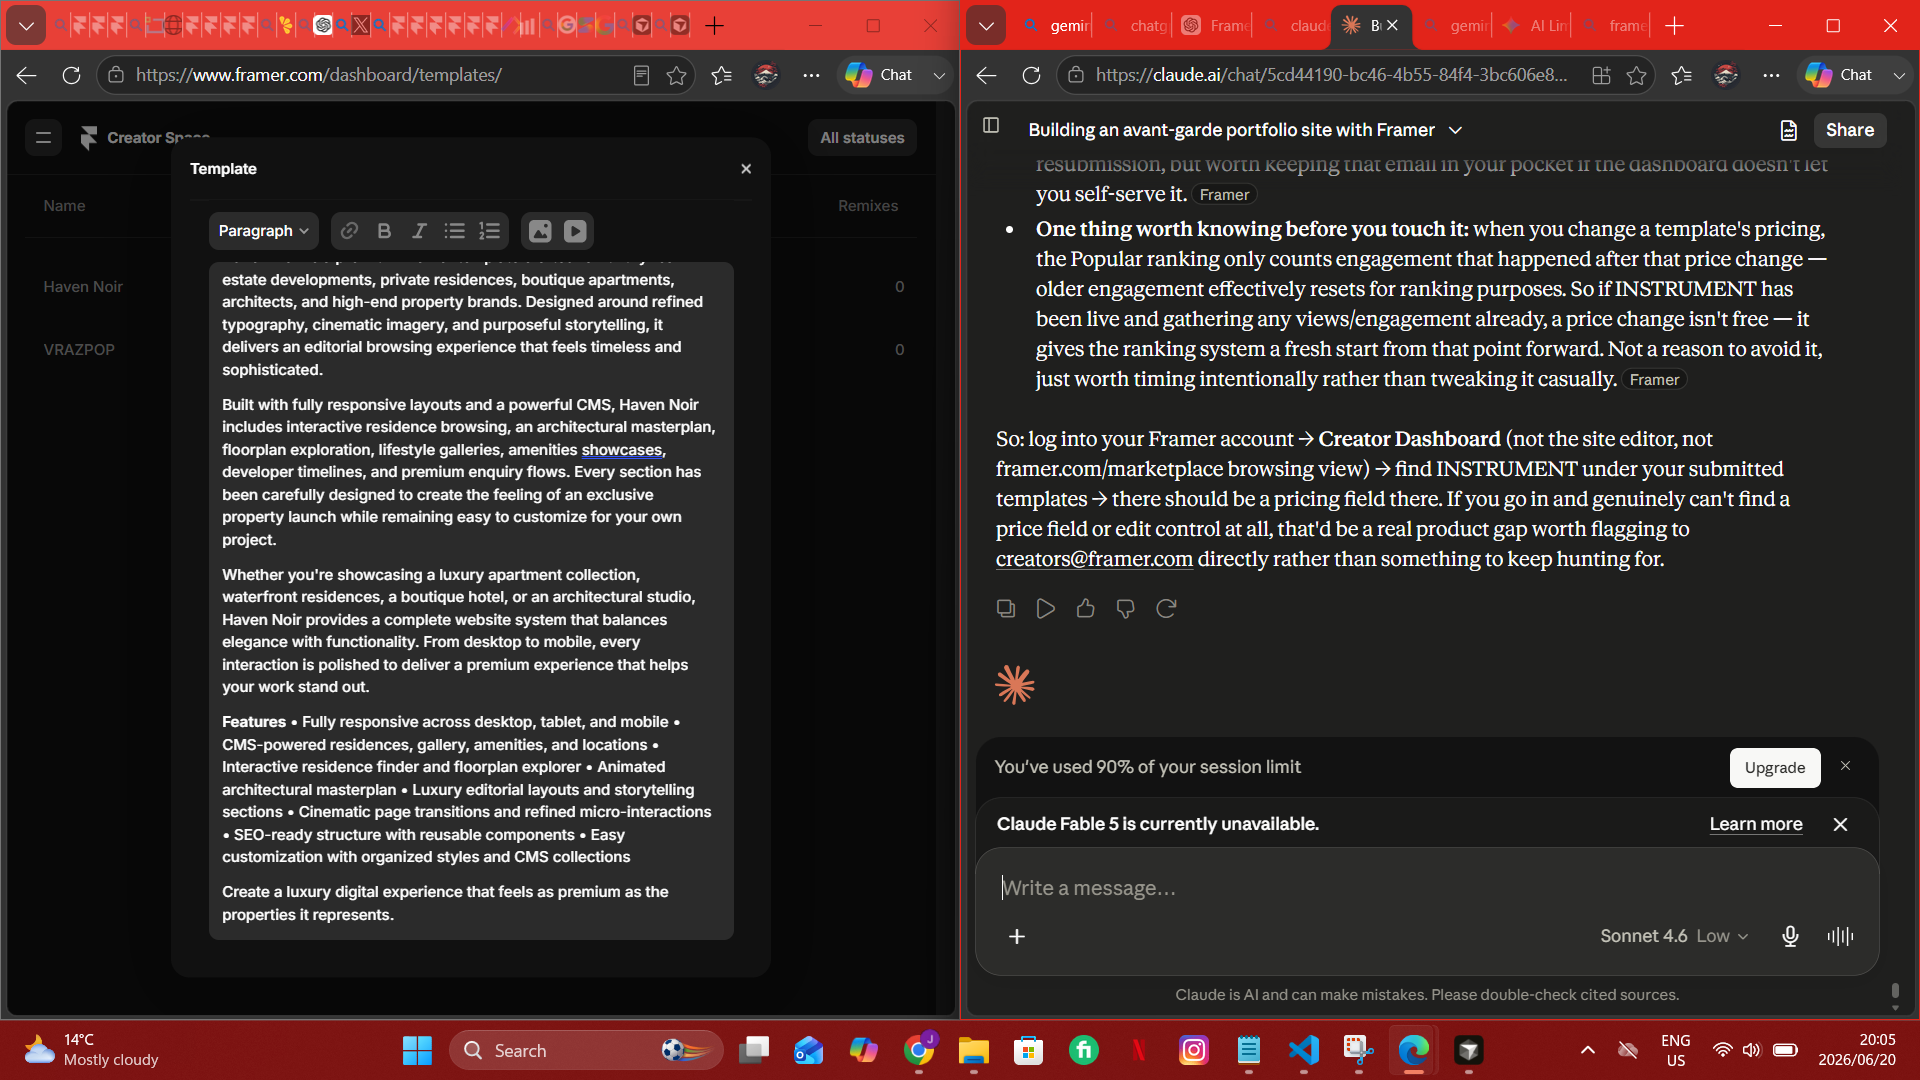Favorite the Claude chat page with star
This screenshot has height=1080, width=1920.
coord(1636,75)
